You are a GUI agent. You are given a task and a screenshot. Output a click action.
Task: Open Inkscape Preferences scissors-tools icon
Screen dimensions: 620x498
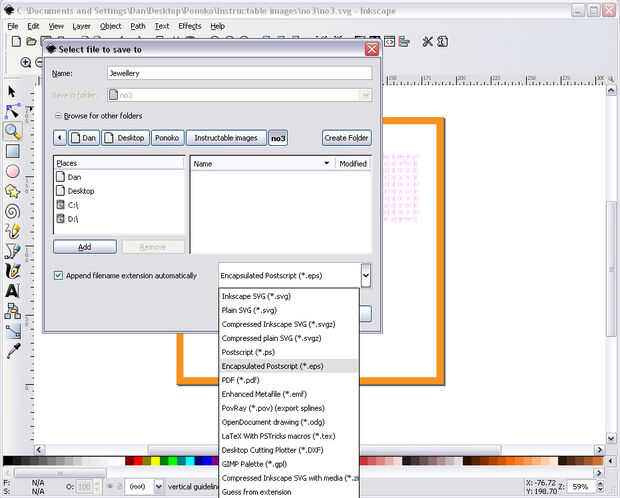427,41
